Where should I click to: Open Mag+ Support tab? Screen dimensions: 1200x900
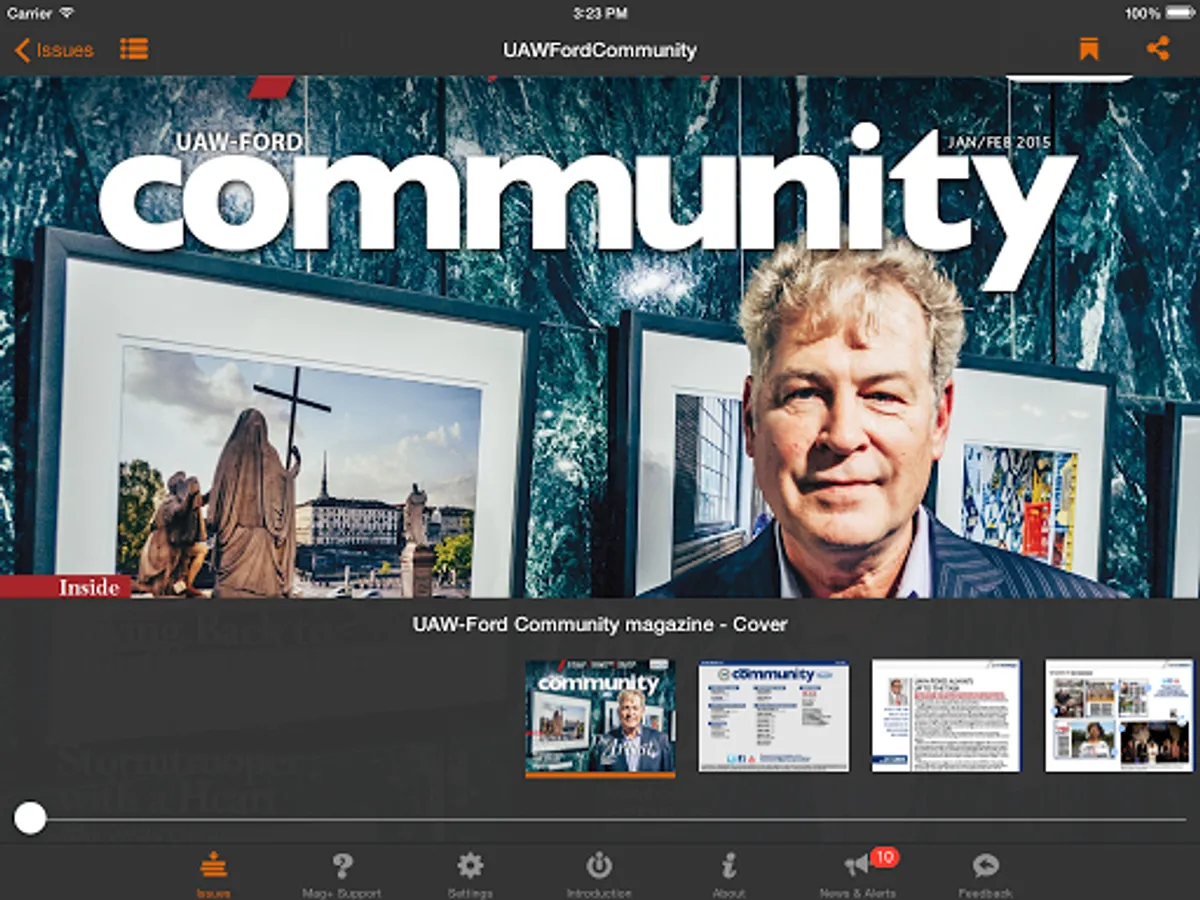coord(342,876)
